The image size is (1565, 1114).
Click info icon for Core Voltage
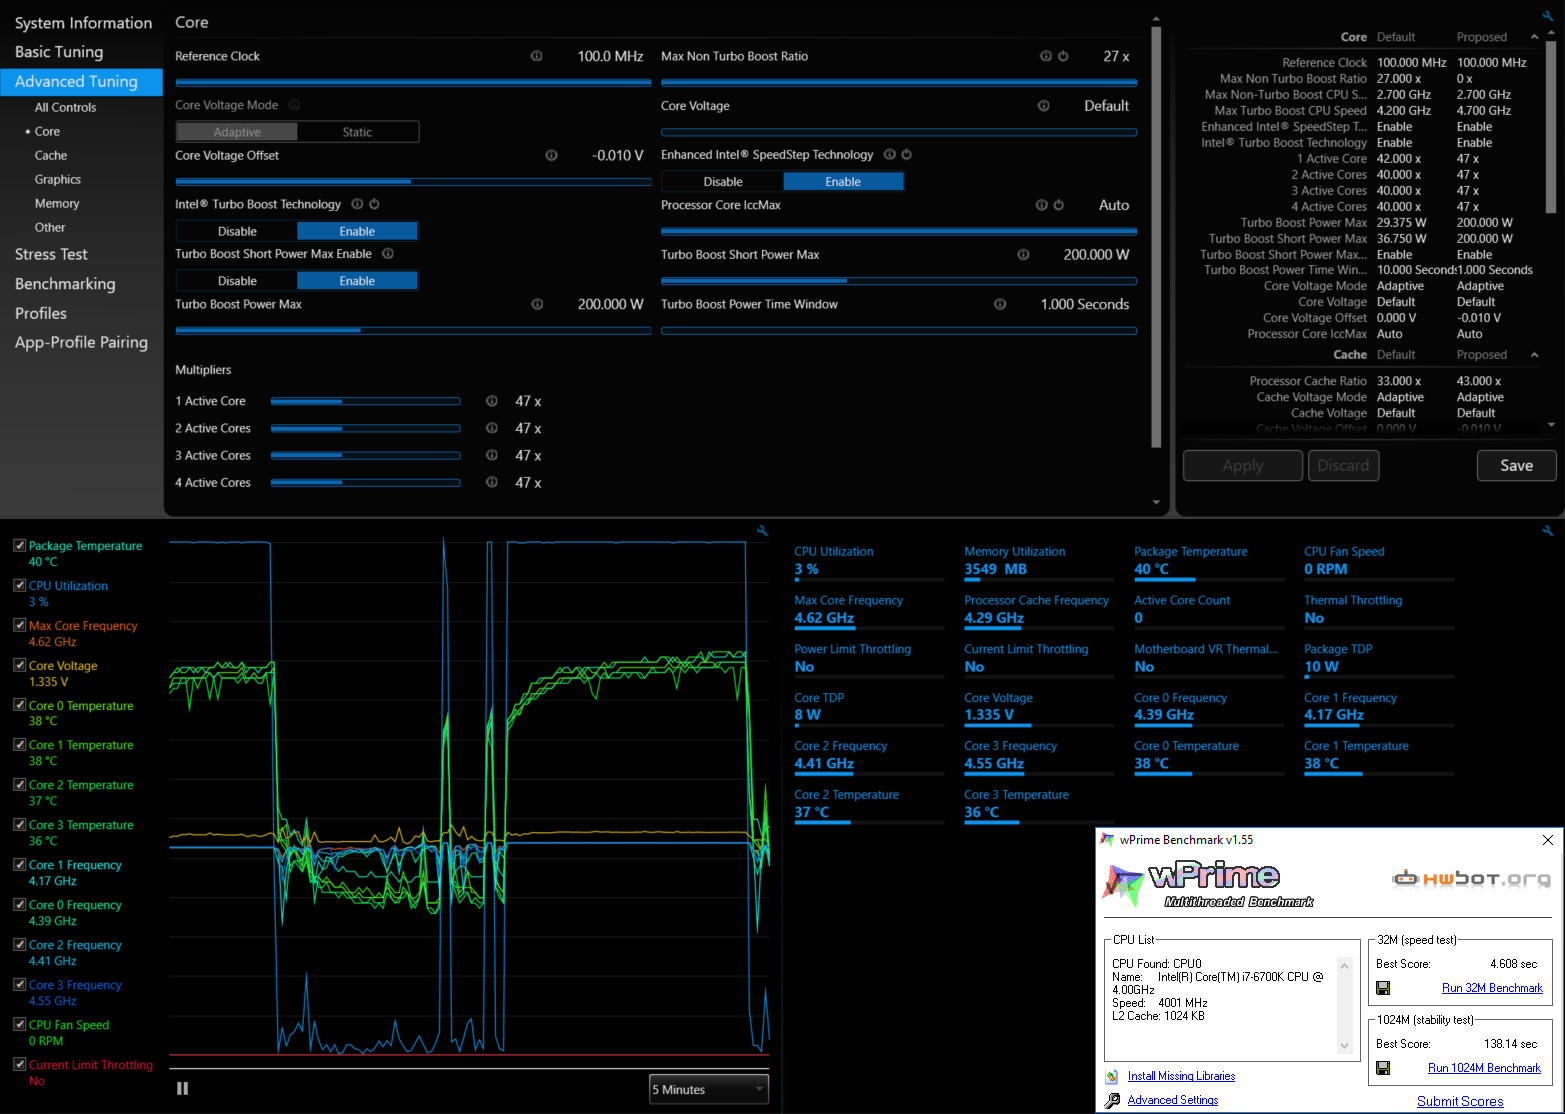(1043, 106)
